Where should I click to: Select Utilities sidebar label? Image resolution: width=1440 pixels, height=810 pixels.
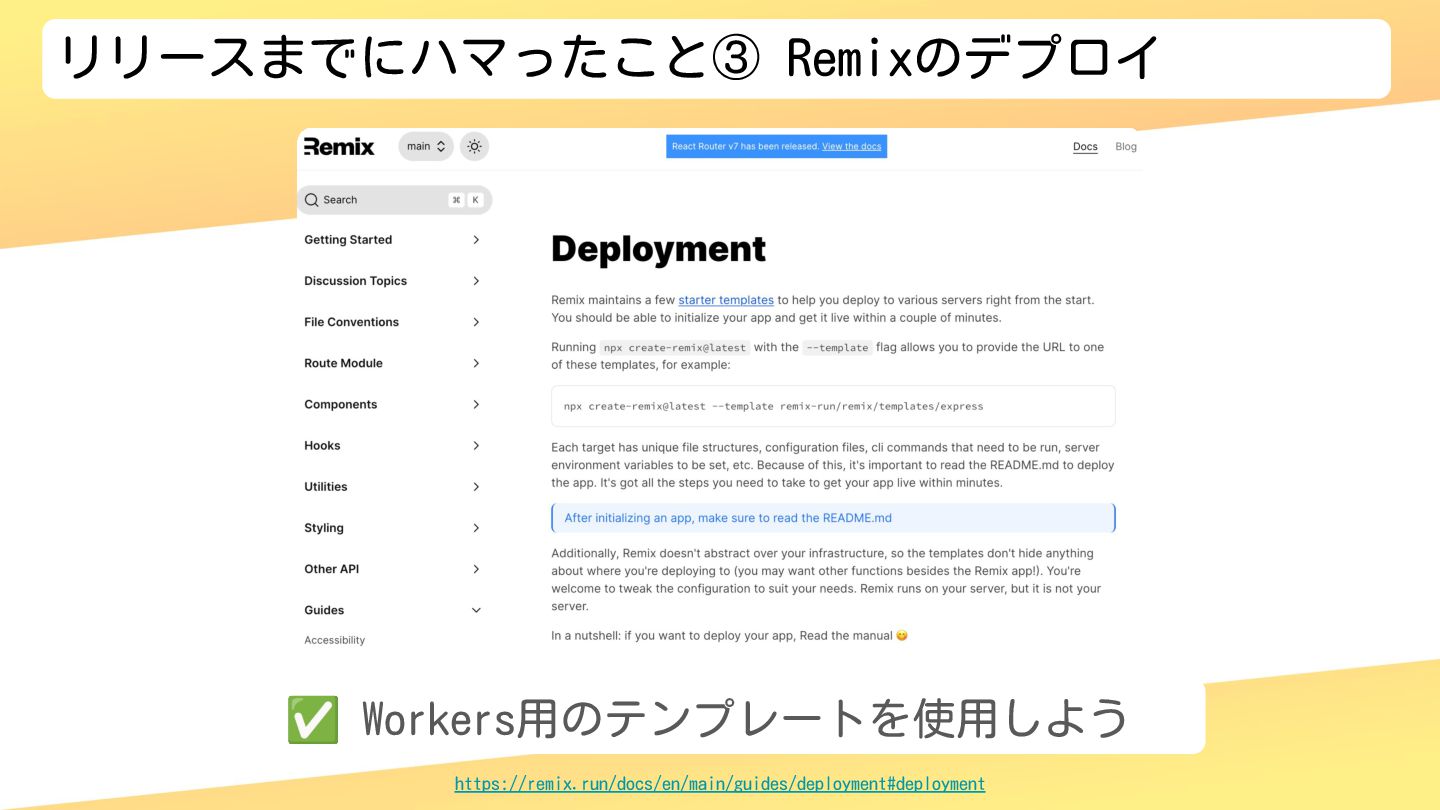point(326,487)
